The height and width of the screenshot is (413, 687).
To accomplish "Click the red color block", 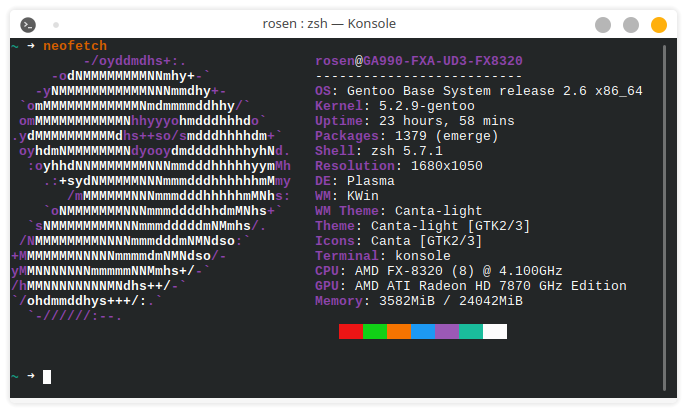I will point(351,332).
